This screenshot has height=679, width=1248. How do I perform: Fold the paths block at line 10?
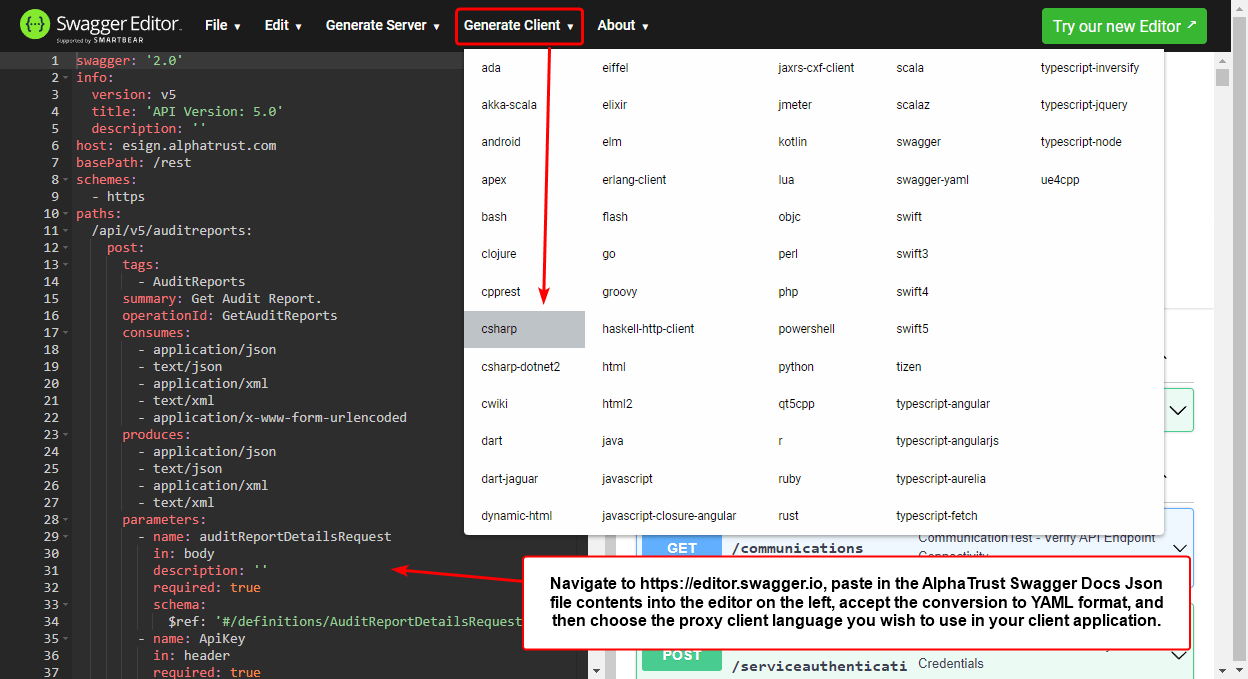(x=68, y=214)
